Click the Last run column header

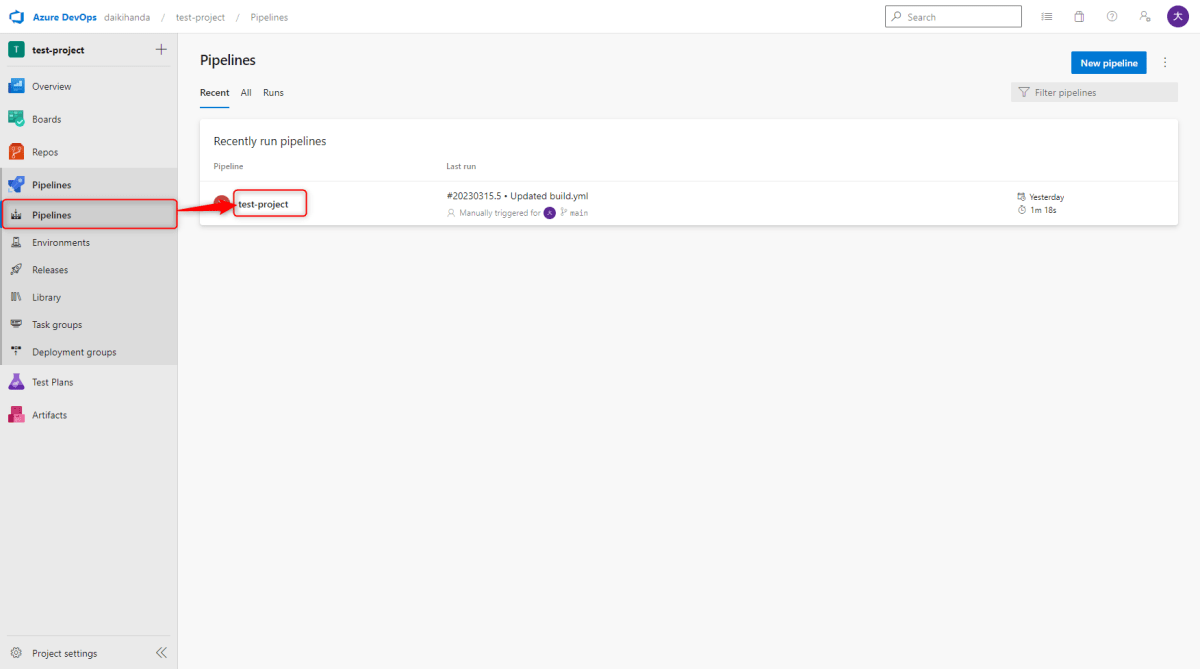tap(461, 166)
